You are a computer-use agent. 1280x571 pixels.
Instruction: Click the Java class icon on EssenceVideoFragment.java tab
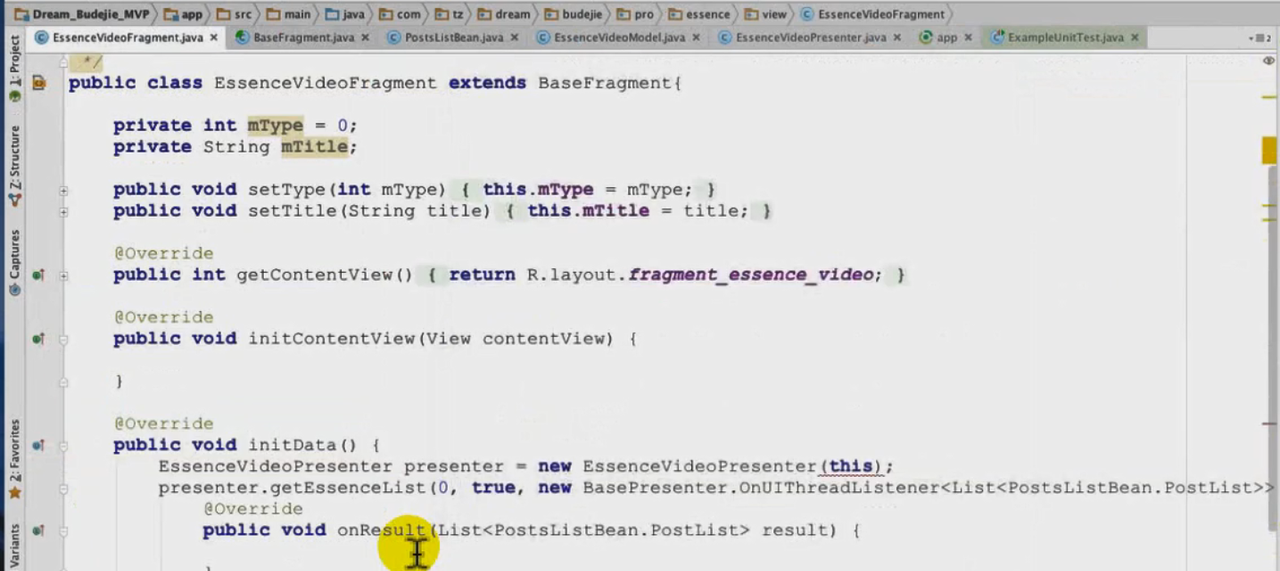pos(42,38)
